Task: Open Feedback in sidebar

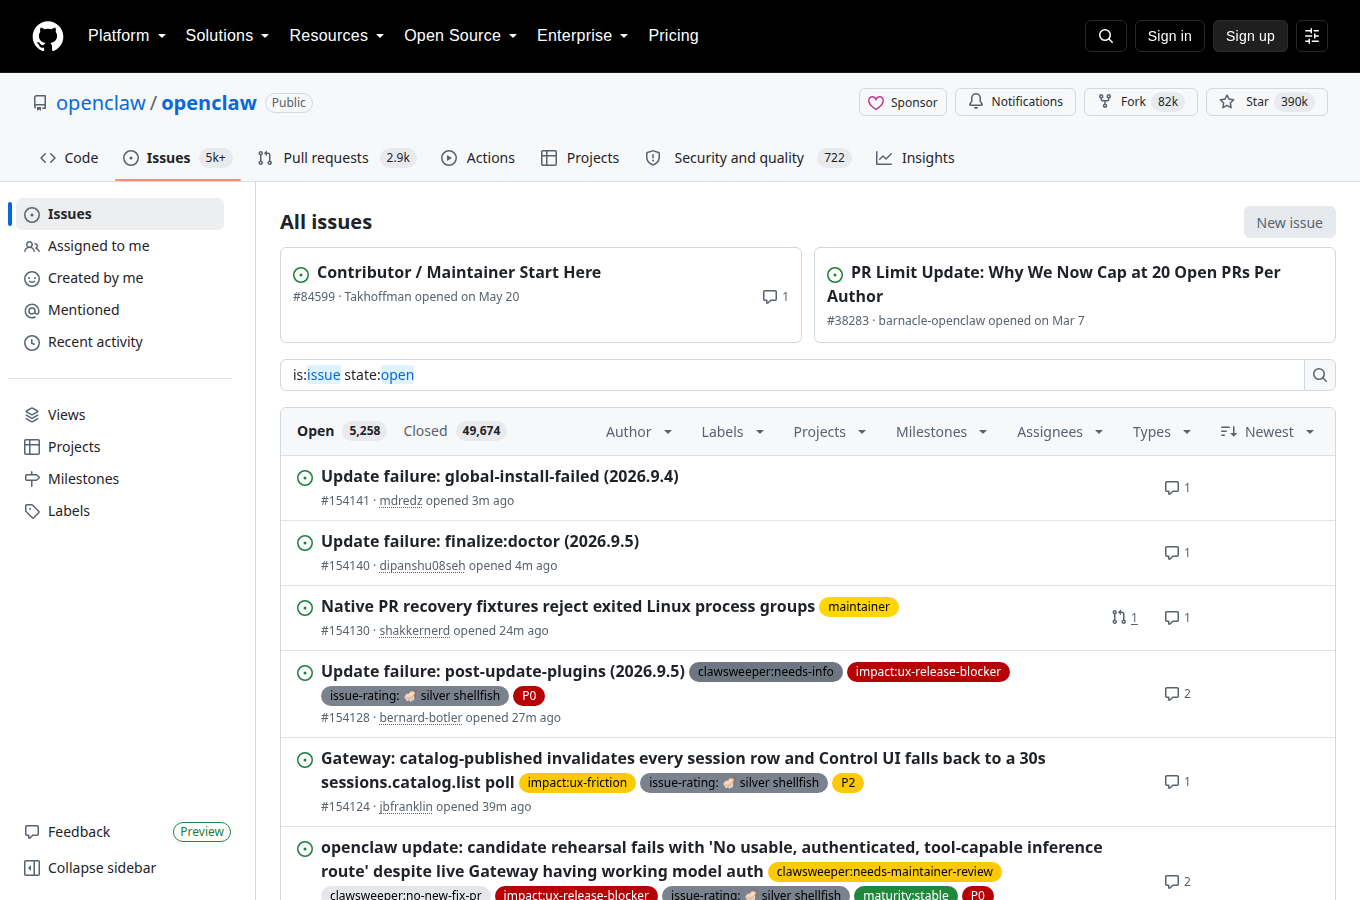Action: pos(79,832)
